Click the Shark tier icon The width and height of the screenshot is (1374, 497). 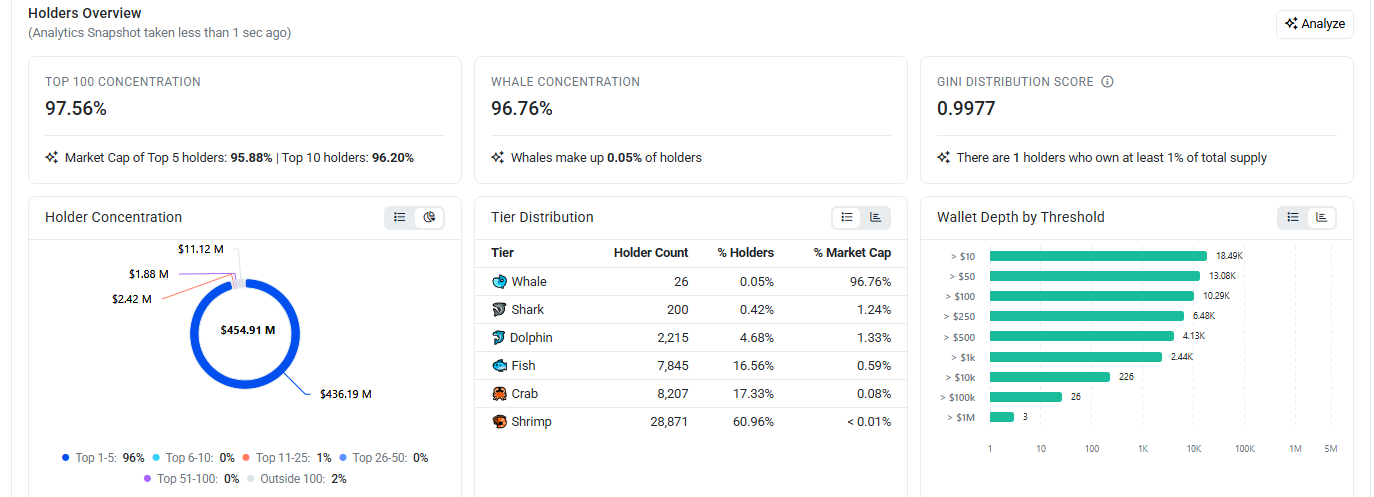(500, 310)
